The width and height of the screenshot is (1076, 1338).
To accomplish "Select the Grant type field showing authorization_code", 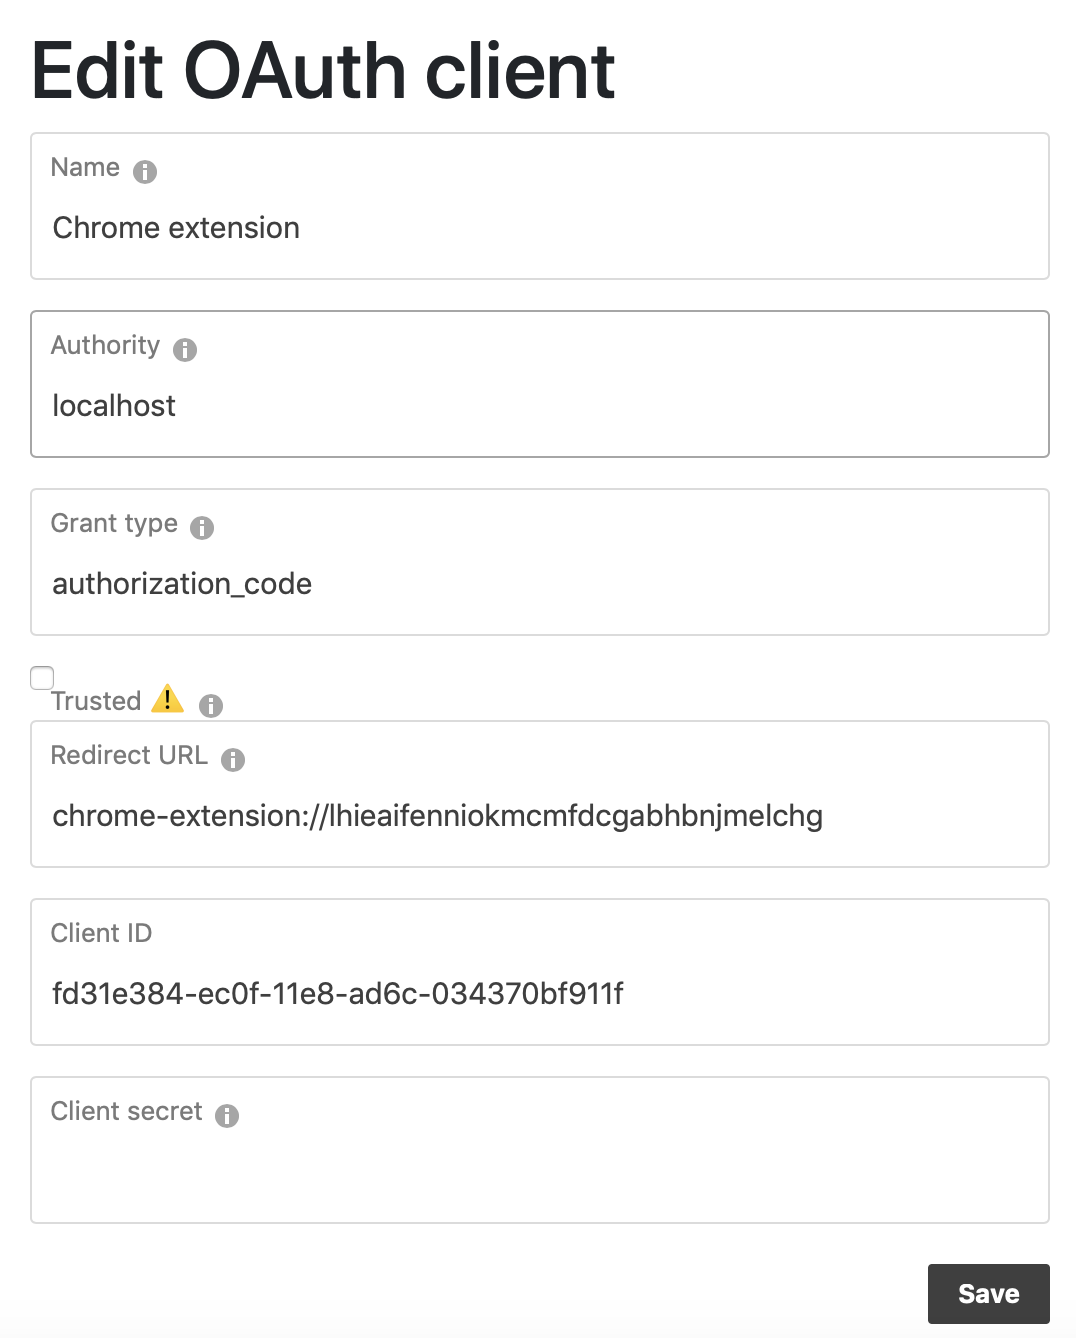I will pos(540,584).
